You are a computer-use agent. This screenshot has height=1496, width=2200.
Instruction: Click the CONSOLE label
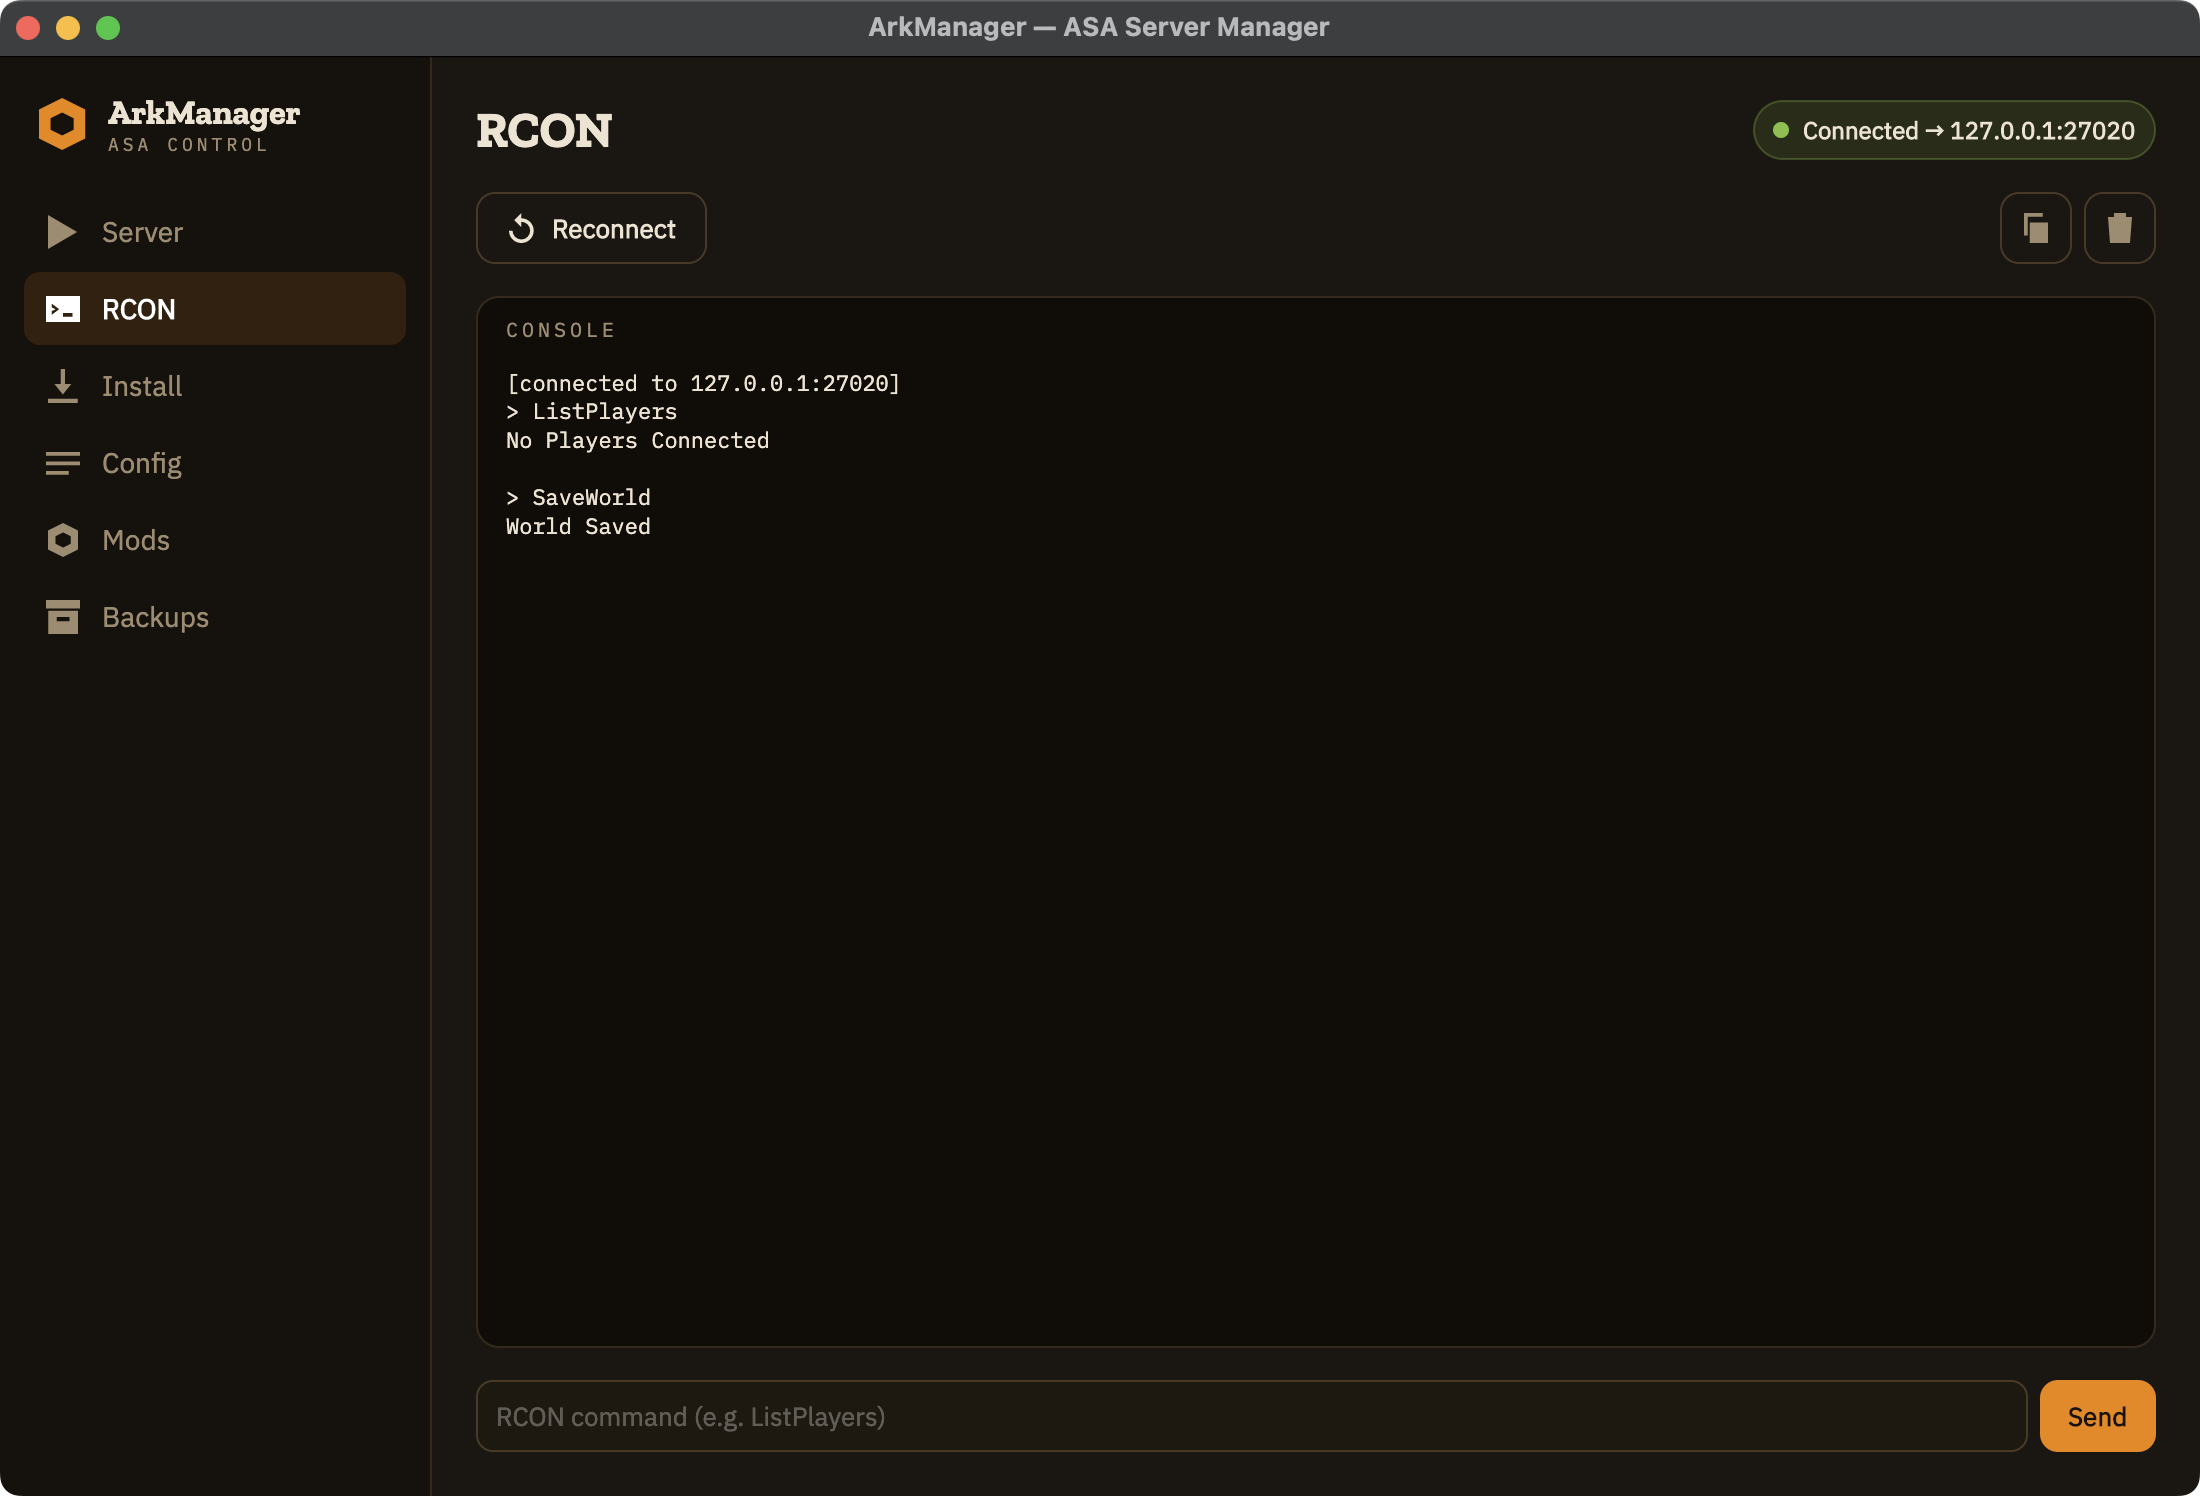tap(561, 330)
